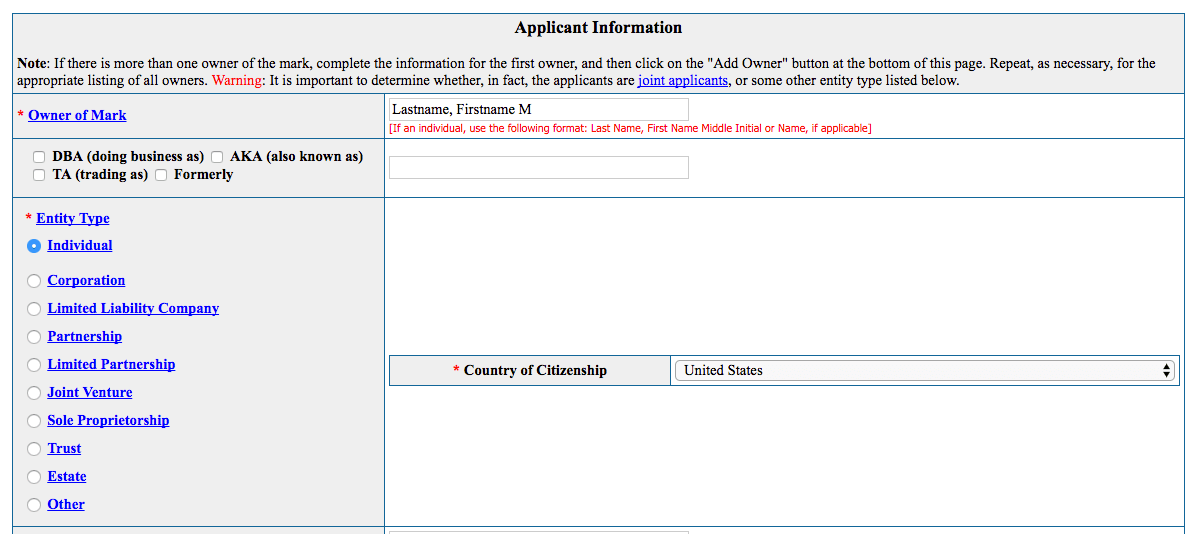Check the AKA (also known as) box
The width and height of the screenshot is (1198, 534).
click(217, 157)
